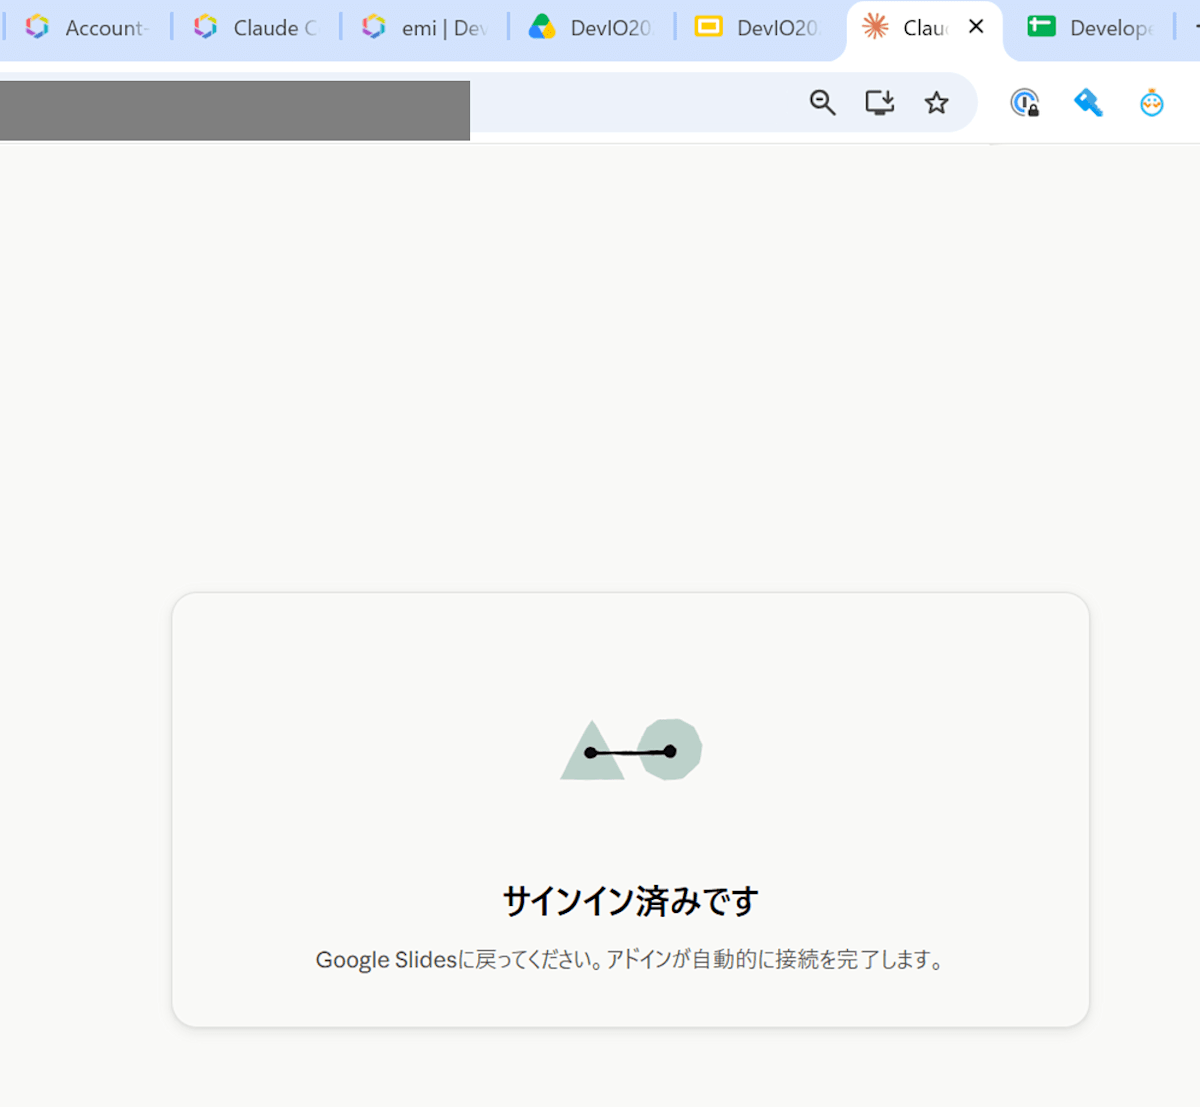Open the stopwatch face extension icon

point(1152,102)
